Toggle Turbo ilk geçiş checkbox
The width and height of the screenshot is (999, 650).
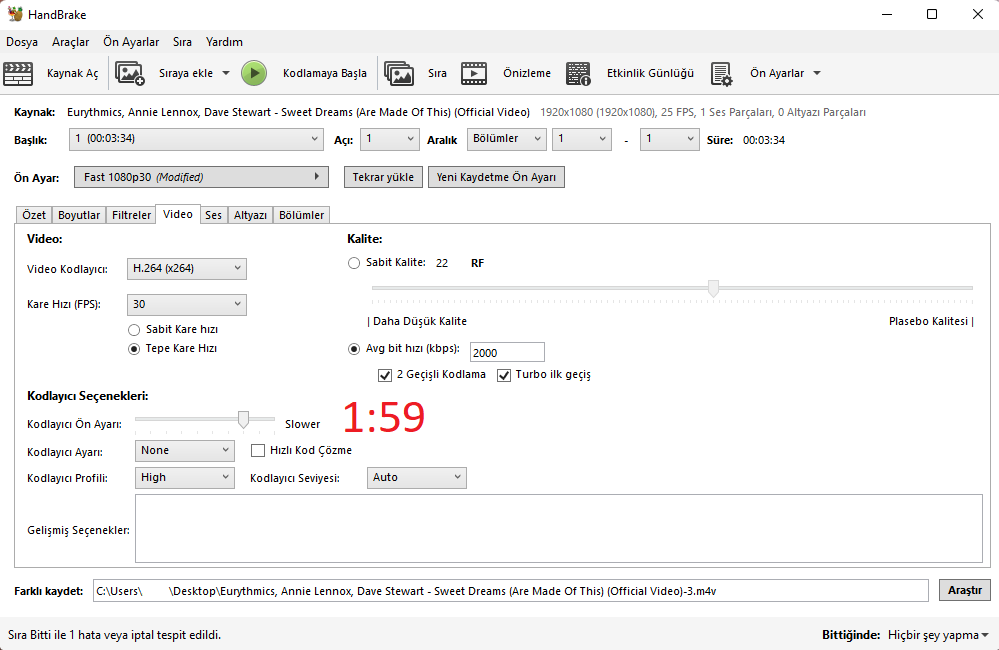click(x=504, y=375)
